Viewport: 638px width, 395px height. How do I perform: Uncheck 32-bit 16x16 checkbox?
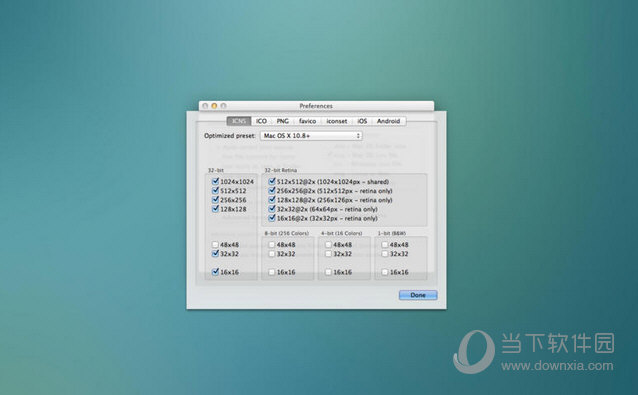215,272
